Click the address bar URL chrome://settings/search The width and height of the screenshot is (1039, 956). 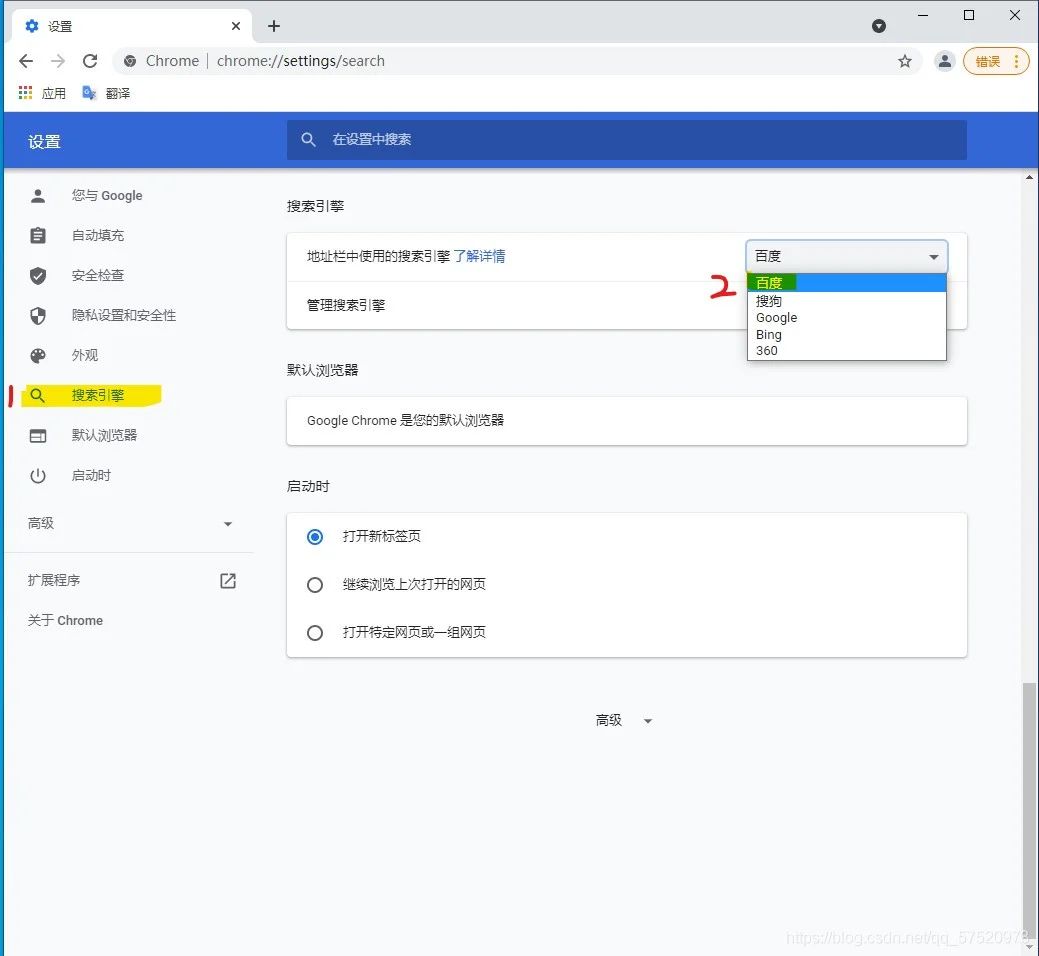click(x=300, y=61)
